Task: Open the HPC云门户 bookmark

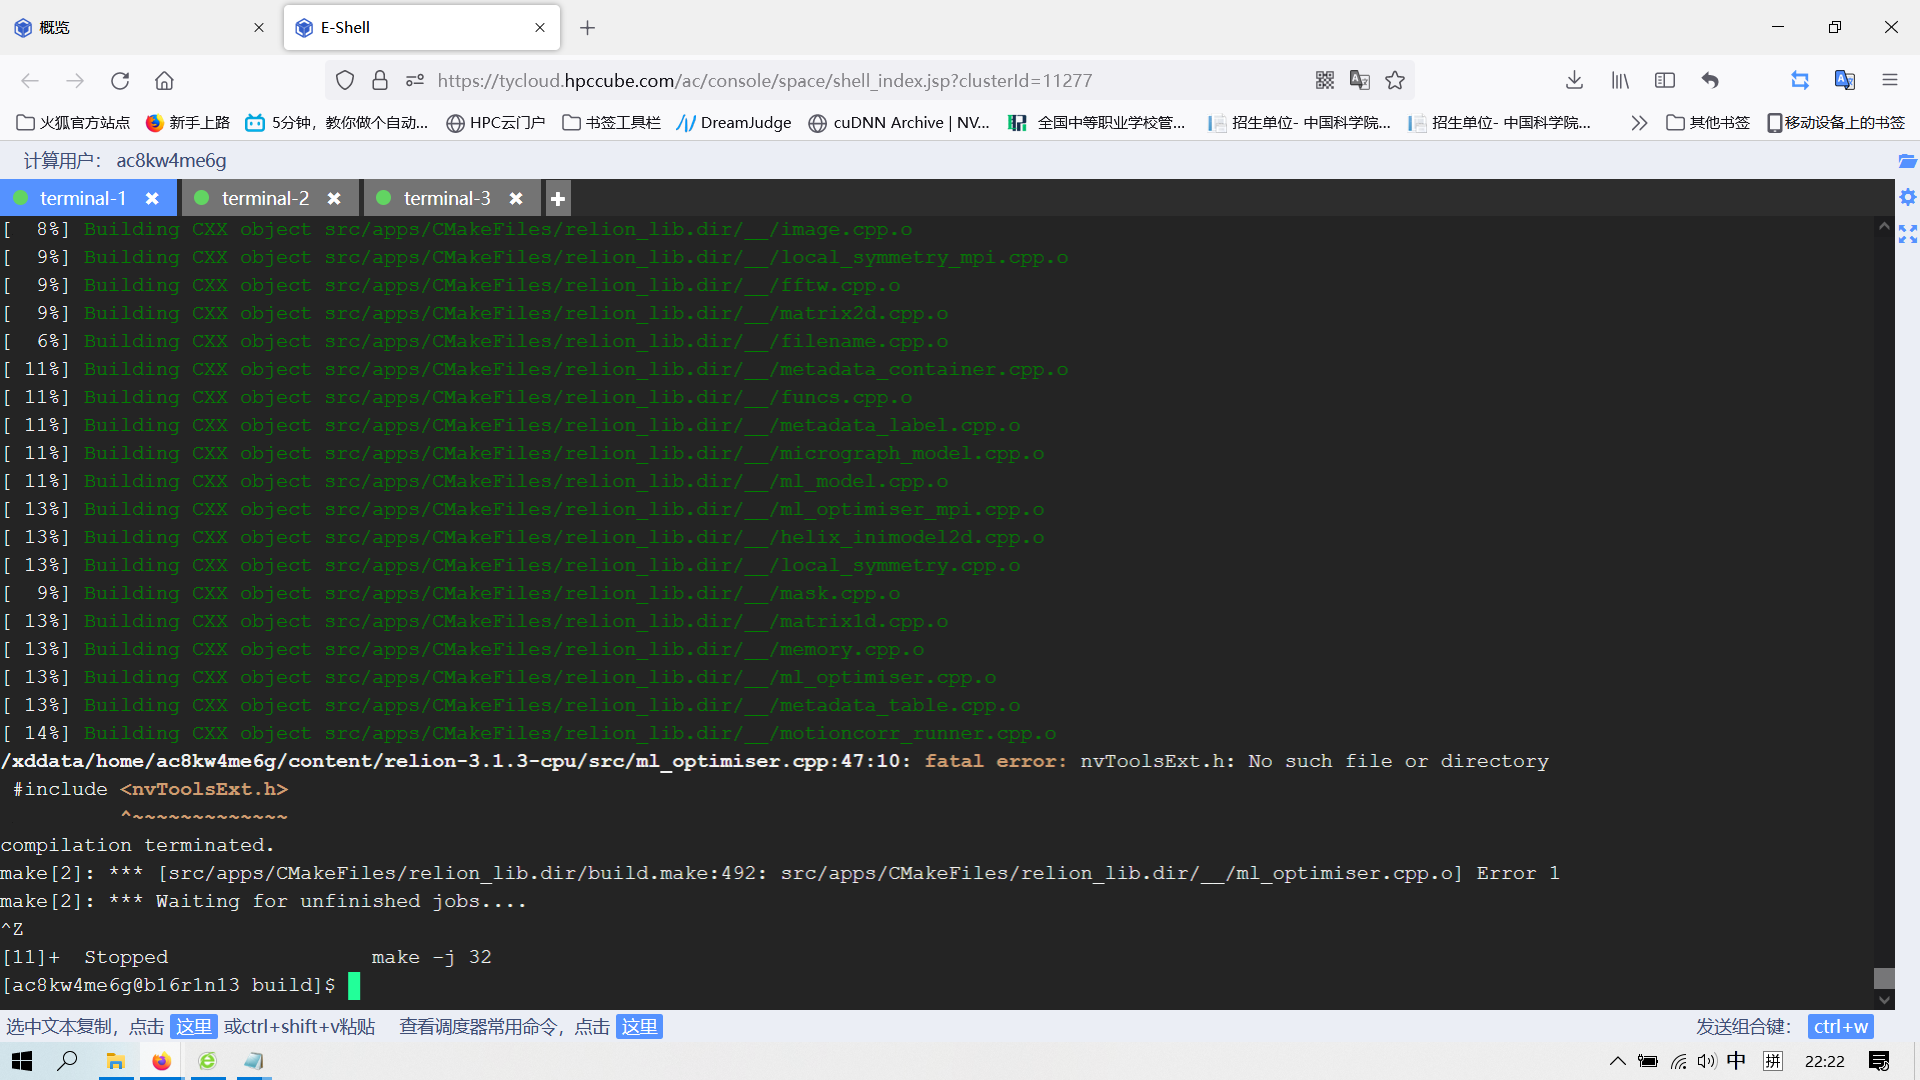Action: point(496,123)
